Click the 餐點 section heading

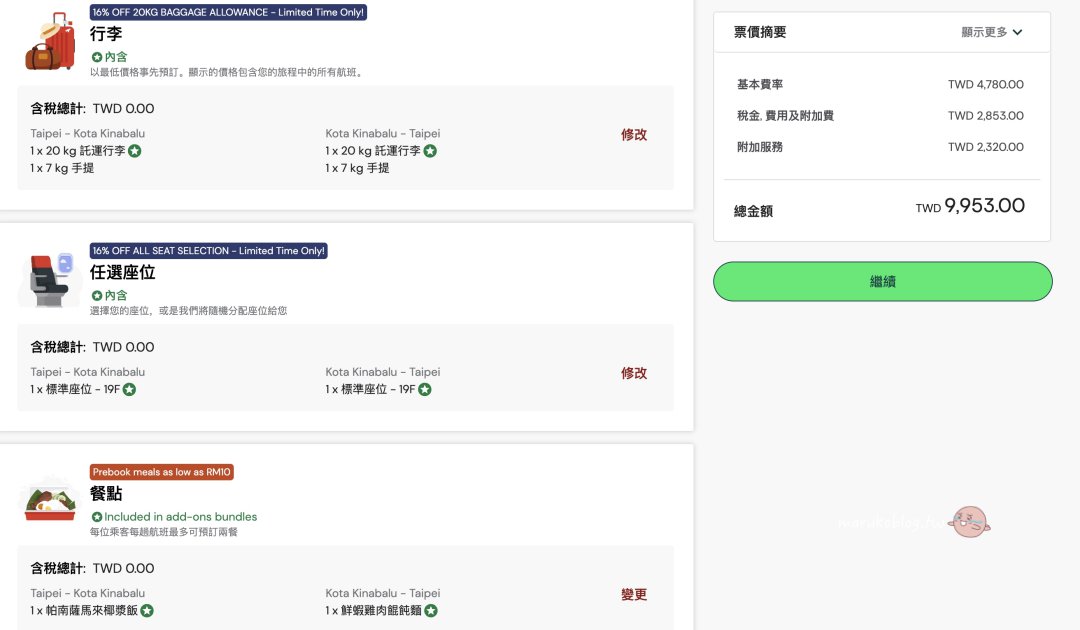106,494
